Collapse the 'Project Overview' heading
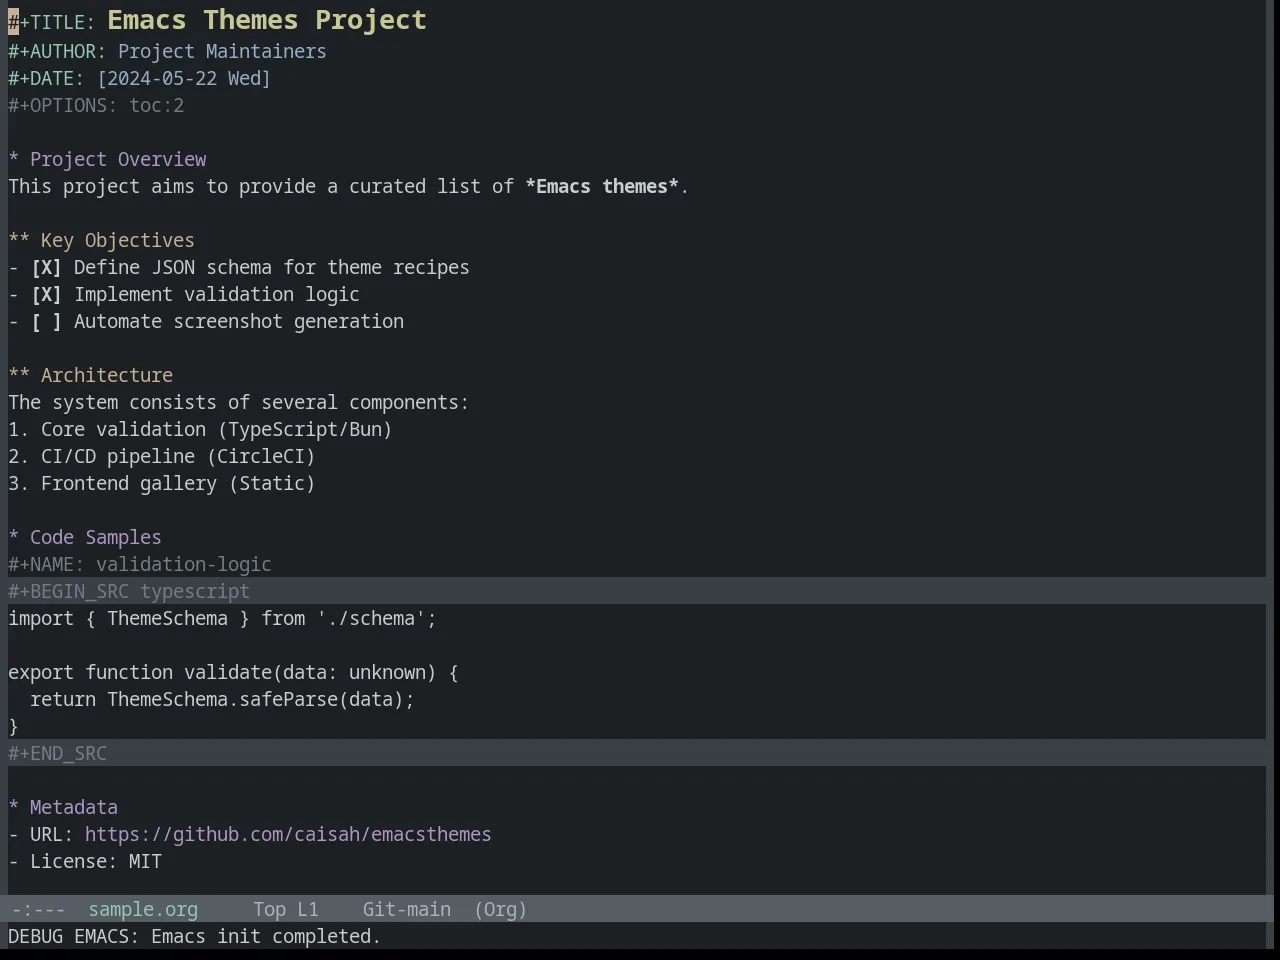The height and width of the screenshot is (960, 1280). [x=108, y=159]
